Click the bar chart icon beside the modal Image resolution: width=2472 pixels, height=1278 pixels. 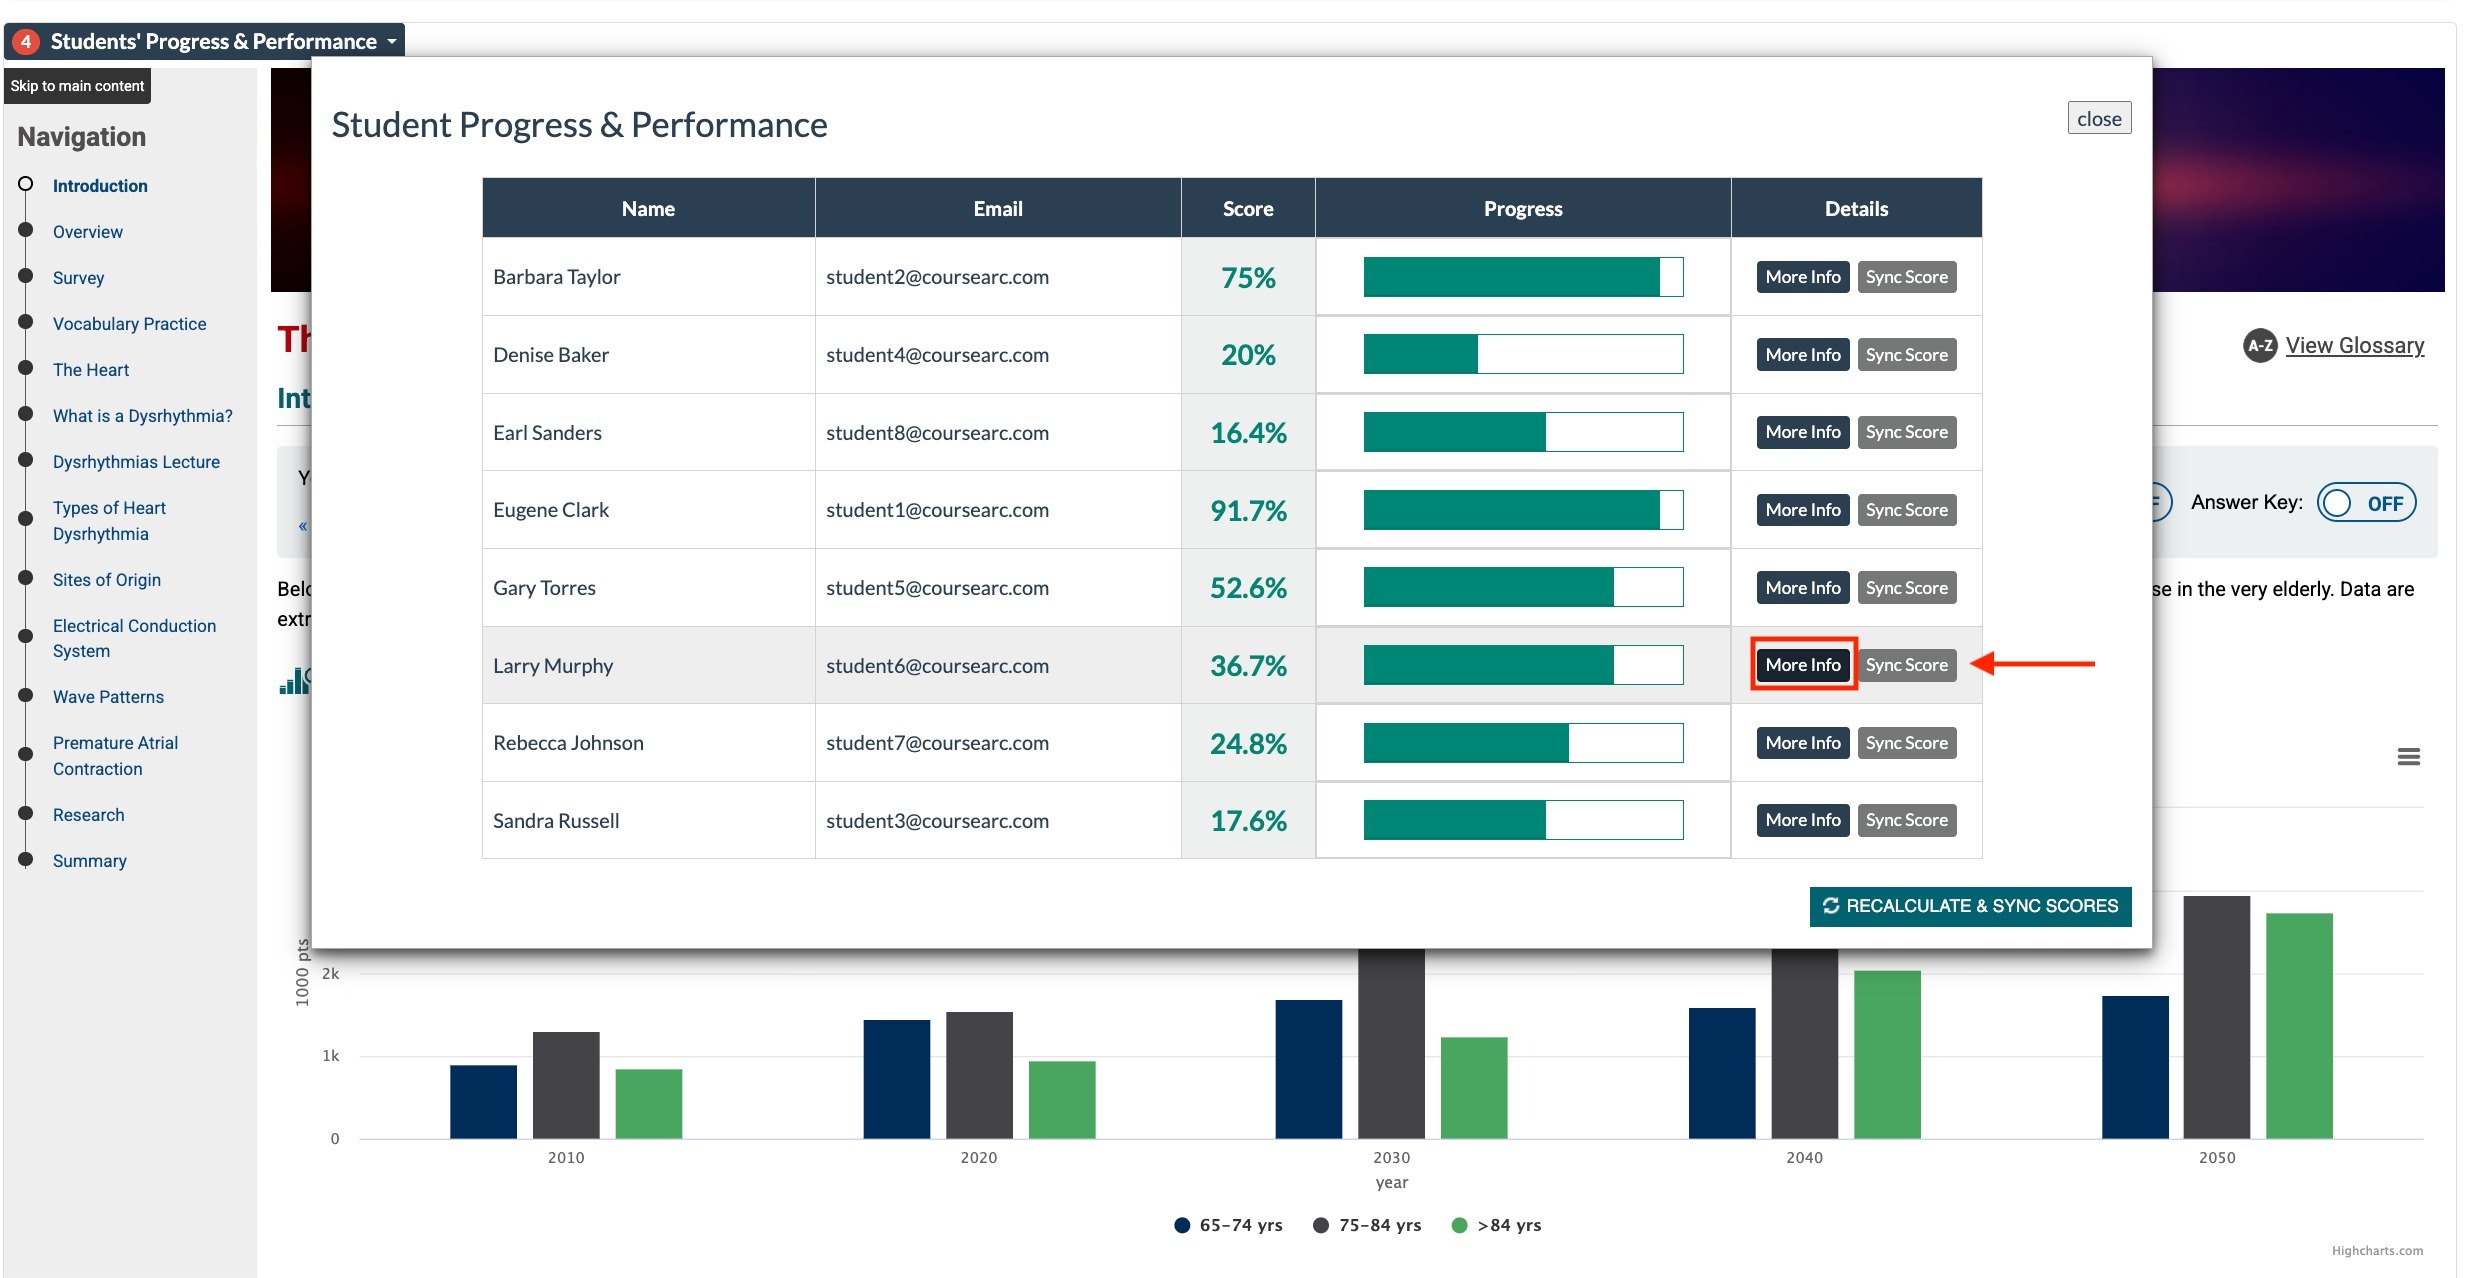[295, 682]
